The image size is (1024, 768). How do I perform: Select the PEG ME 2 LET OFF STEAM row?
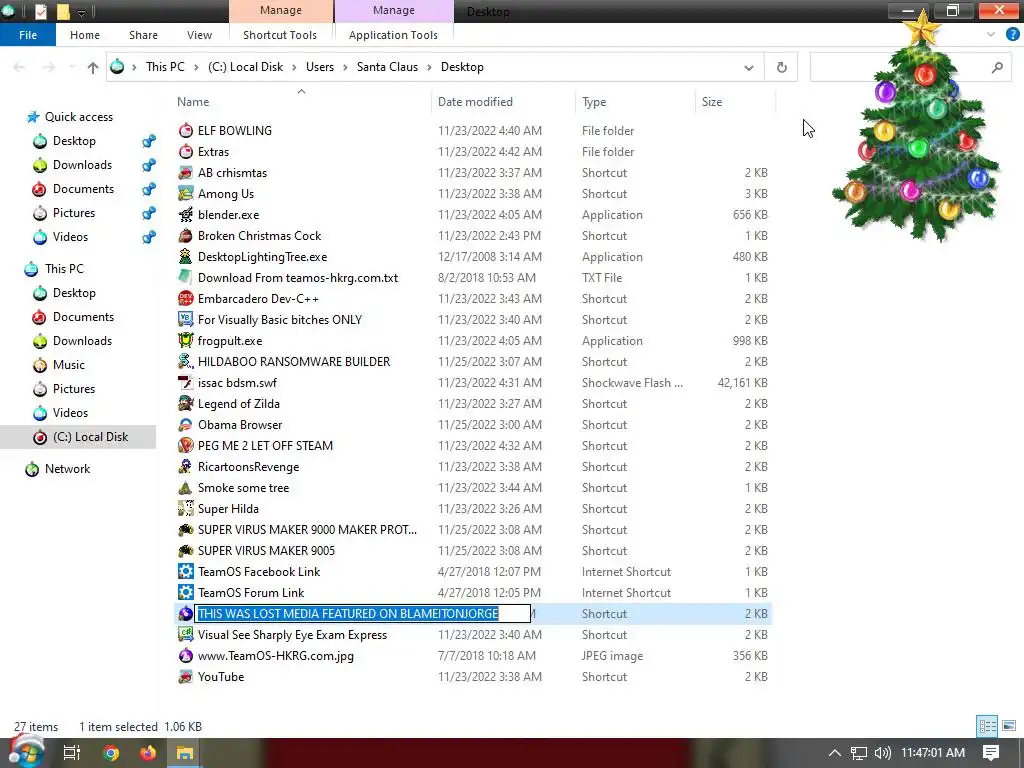(x=473, y=445)
